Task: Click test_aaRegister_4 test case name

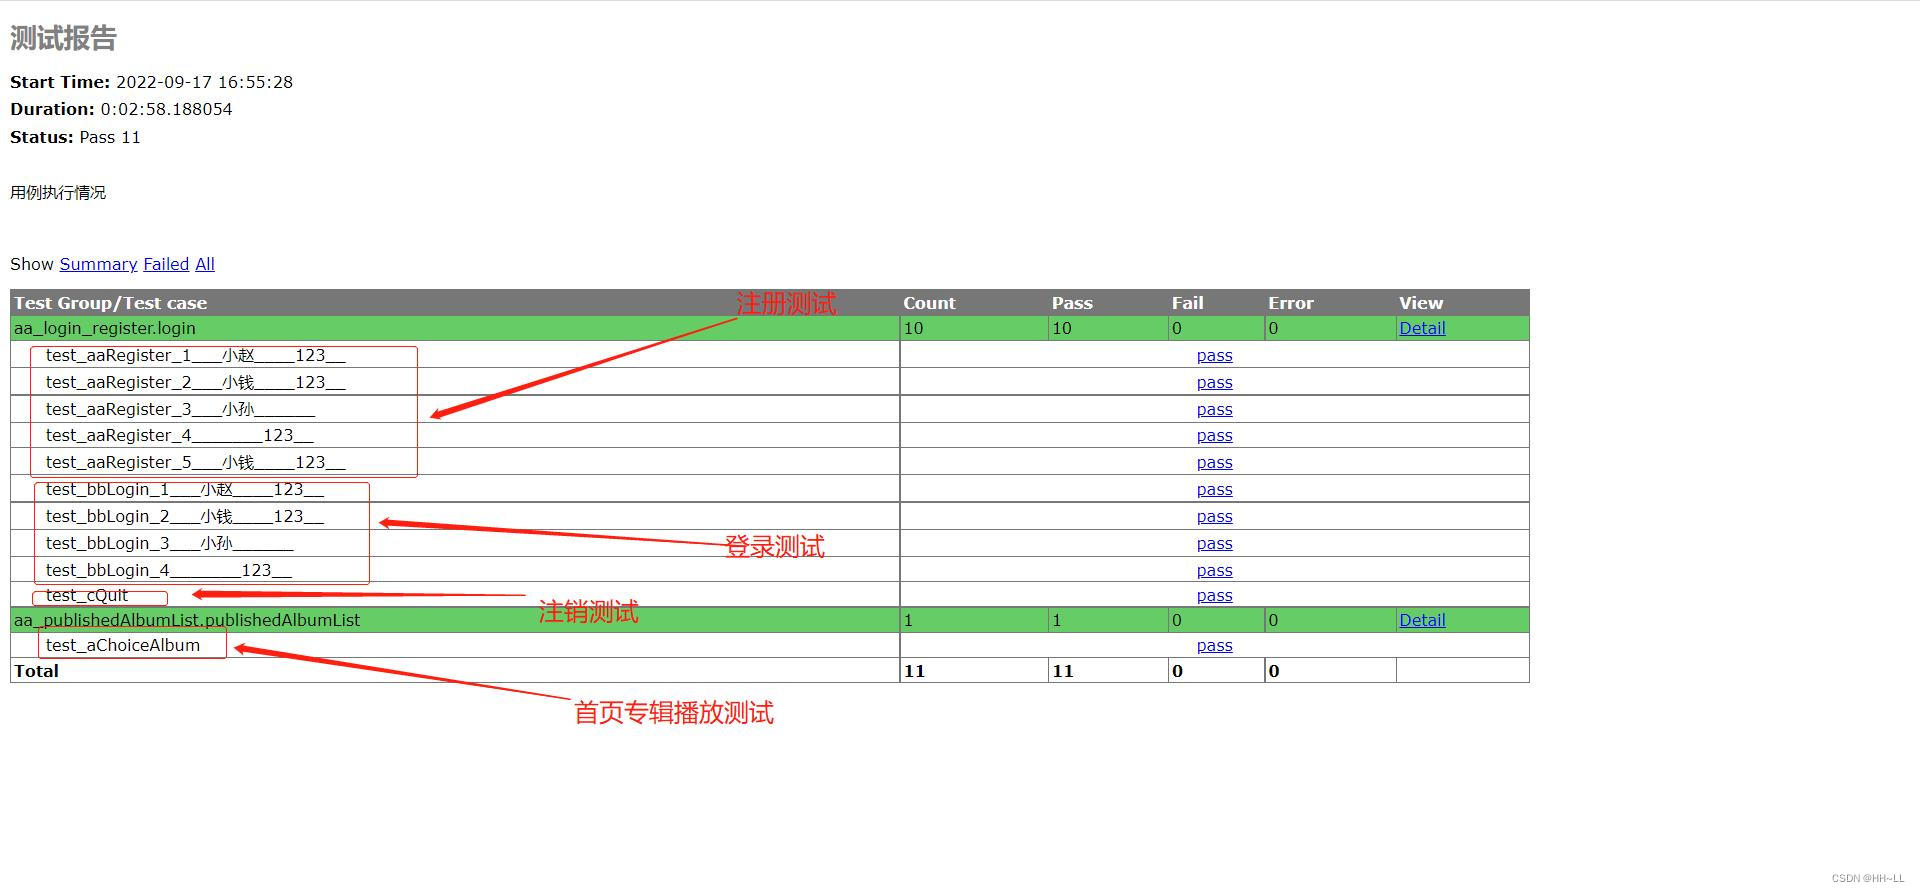Action: coord(179,435)
